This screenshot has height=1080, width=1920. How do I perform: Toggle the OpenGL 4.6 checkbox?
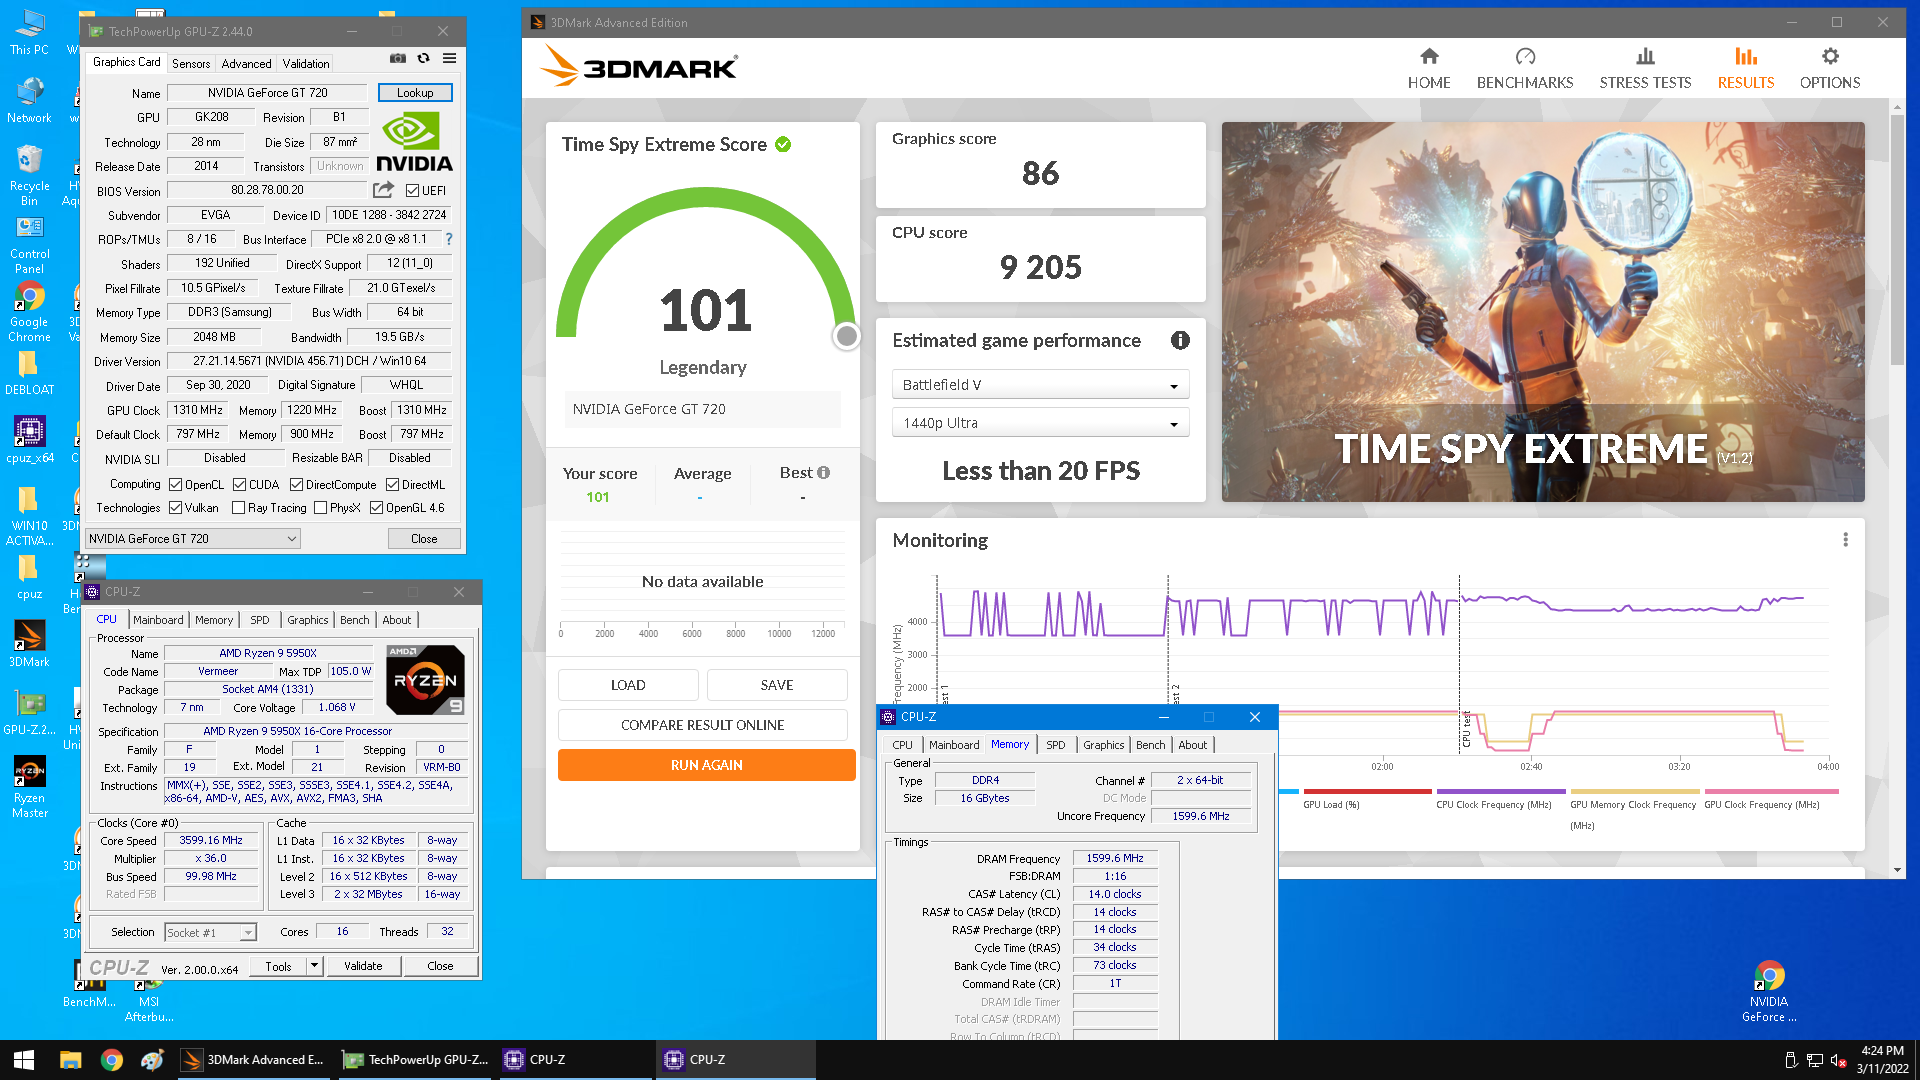point(376,508)
